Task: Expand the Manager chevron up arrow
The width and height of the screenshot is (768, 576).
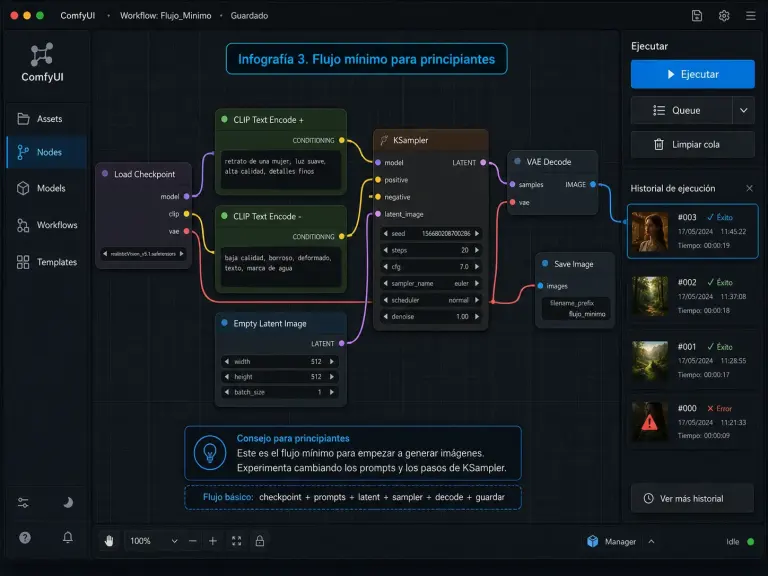Action: 651,541
